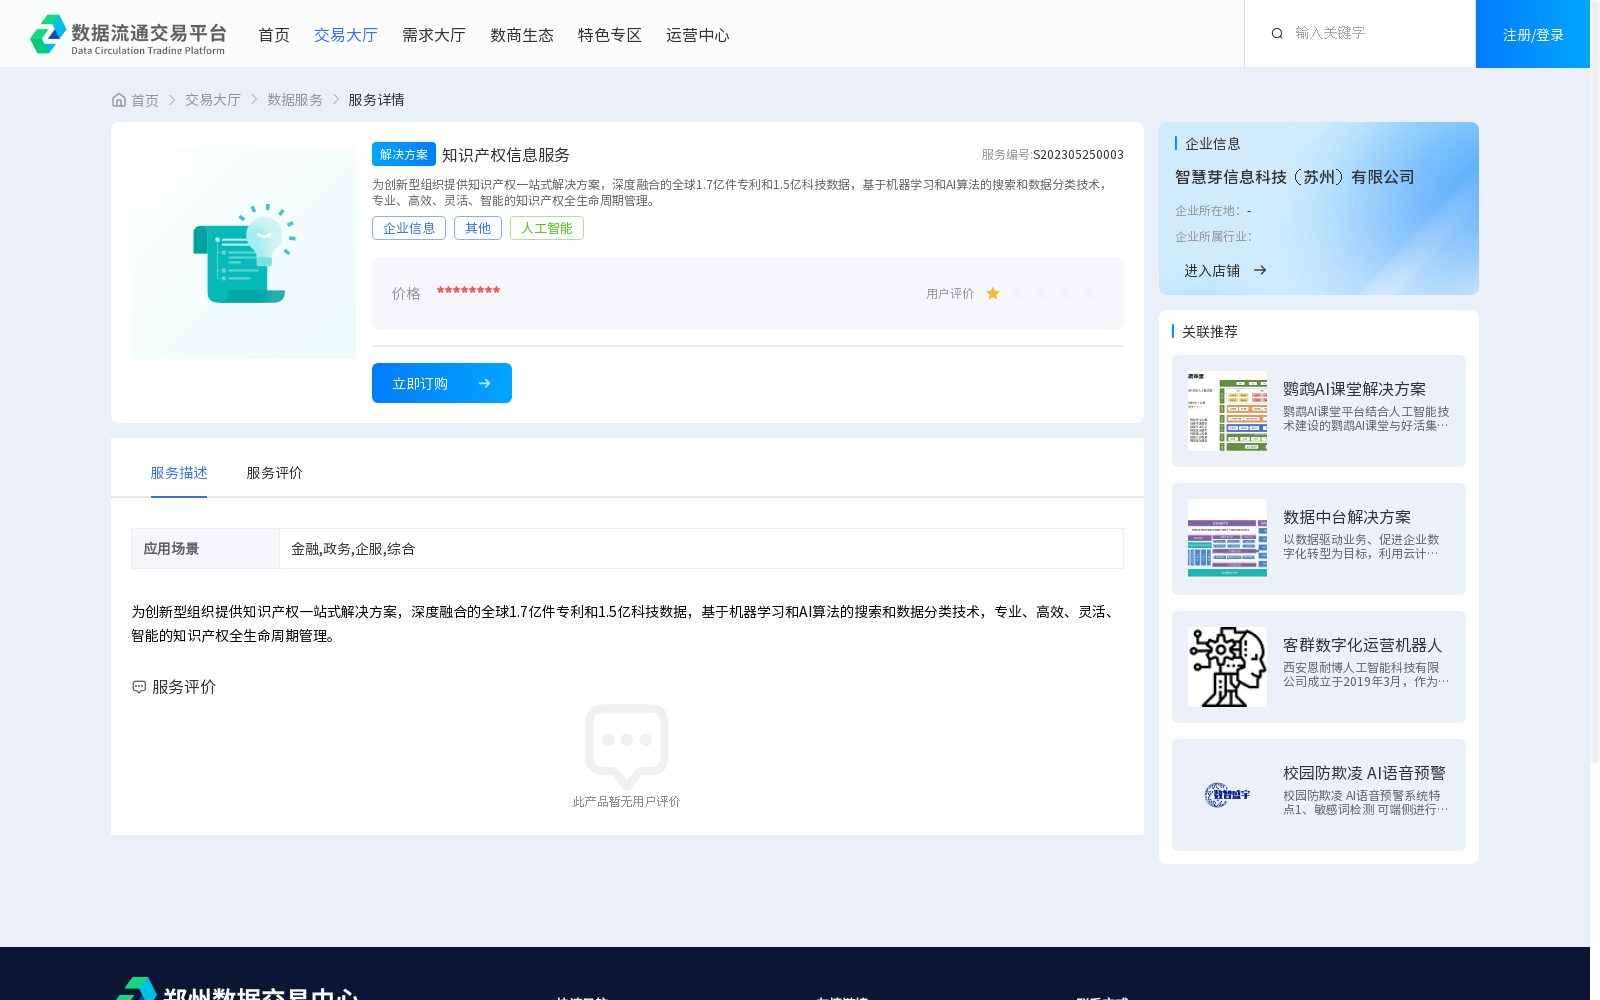This screenshot has width=1600, height=1000.
Task: Click the third rating star
Action: (1041, 293)
